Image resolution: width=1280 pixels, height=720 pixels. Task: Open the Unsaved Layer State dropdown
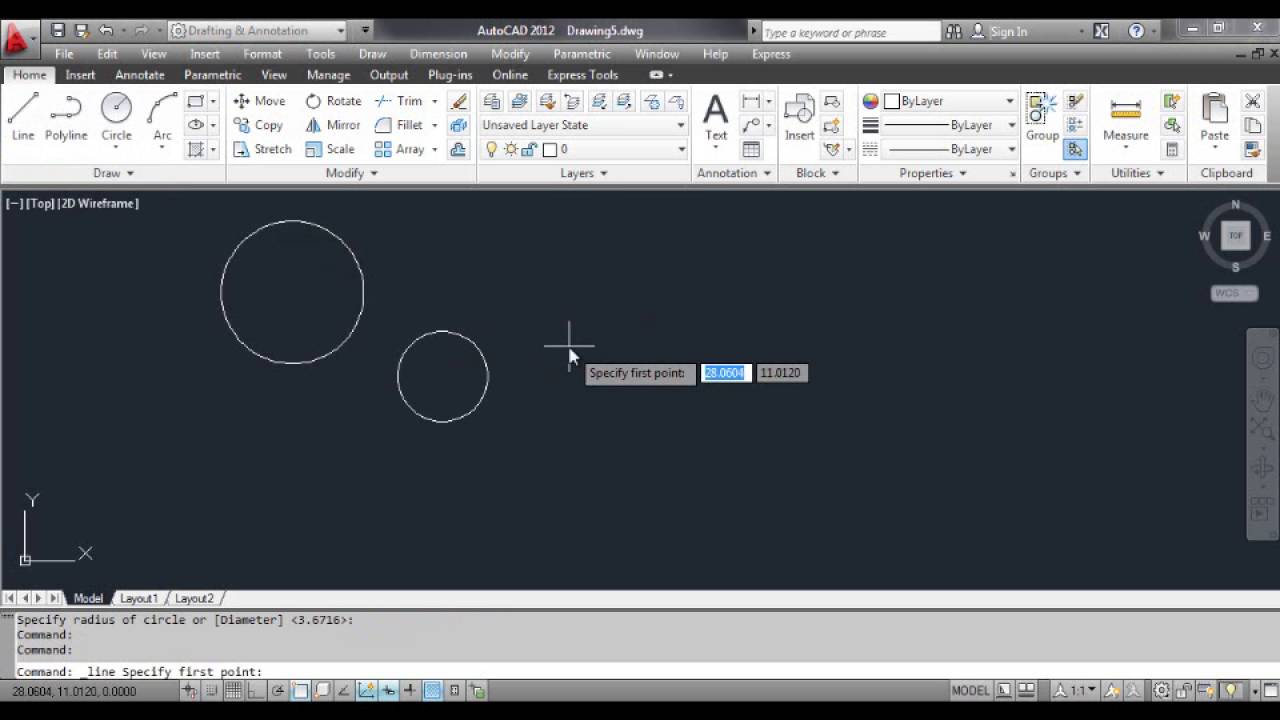[x=584, y=125]
